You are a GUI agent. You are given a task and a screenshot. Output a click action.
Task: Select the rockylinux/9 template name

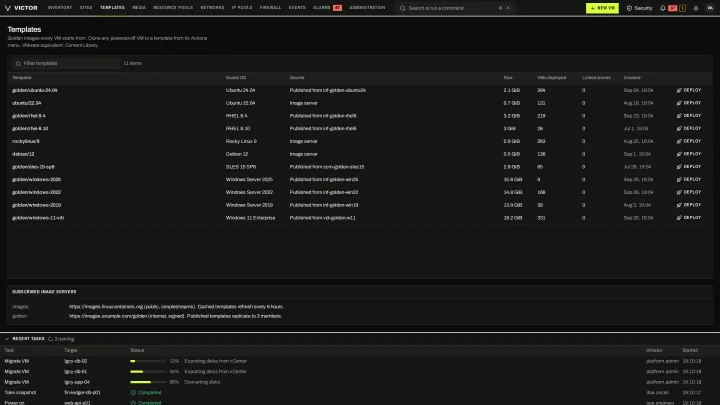[x=26, y=141]
